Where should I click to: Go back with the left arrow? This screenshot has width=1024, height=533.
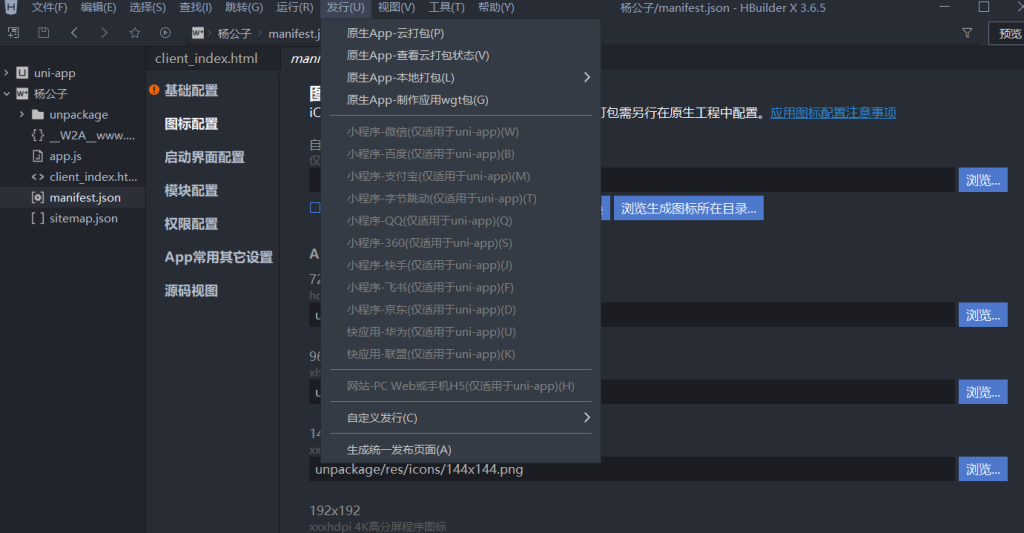pyautogui.click(x=74, y=33)
